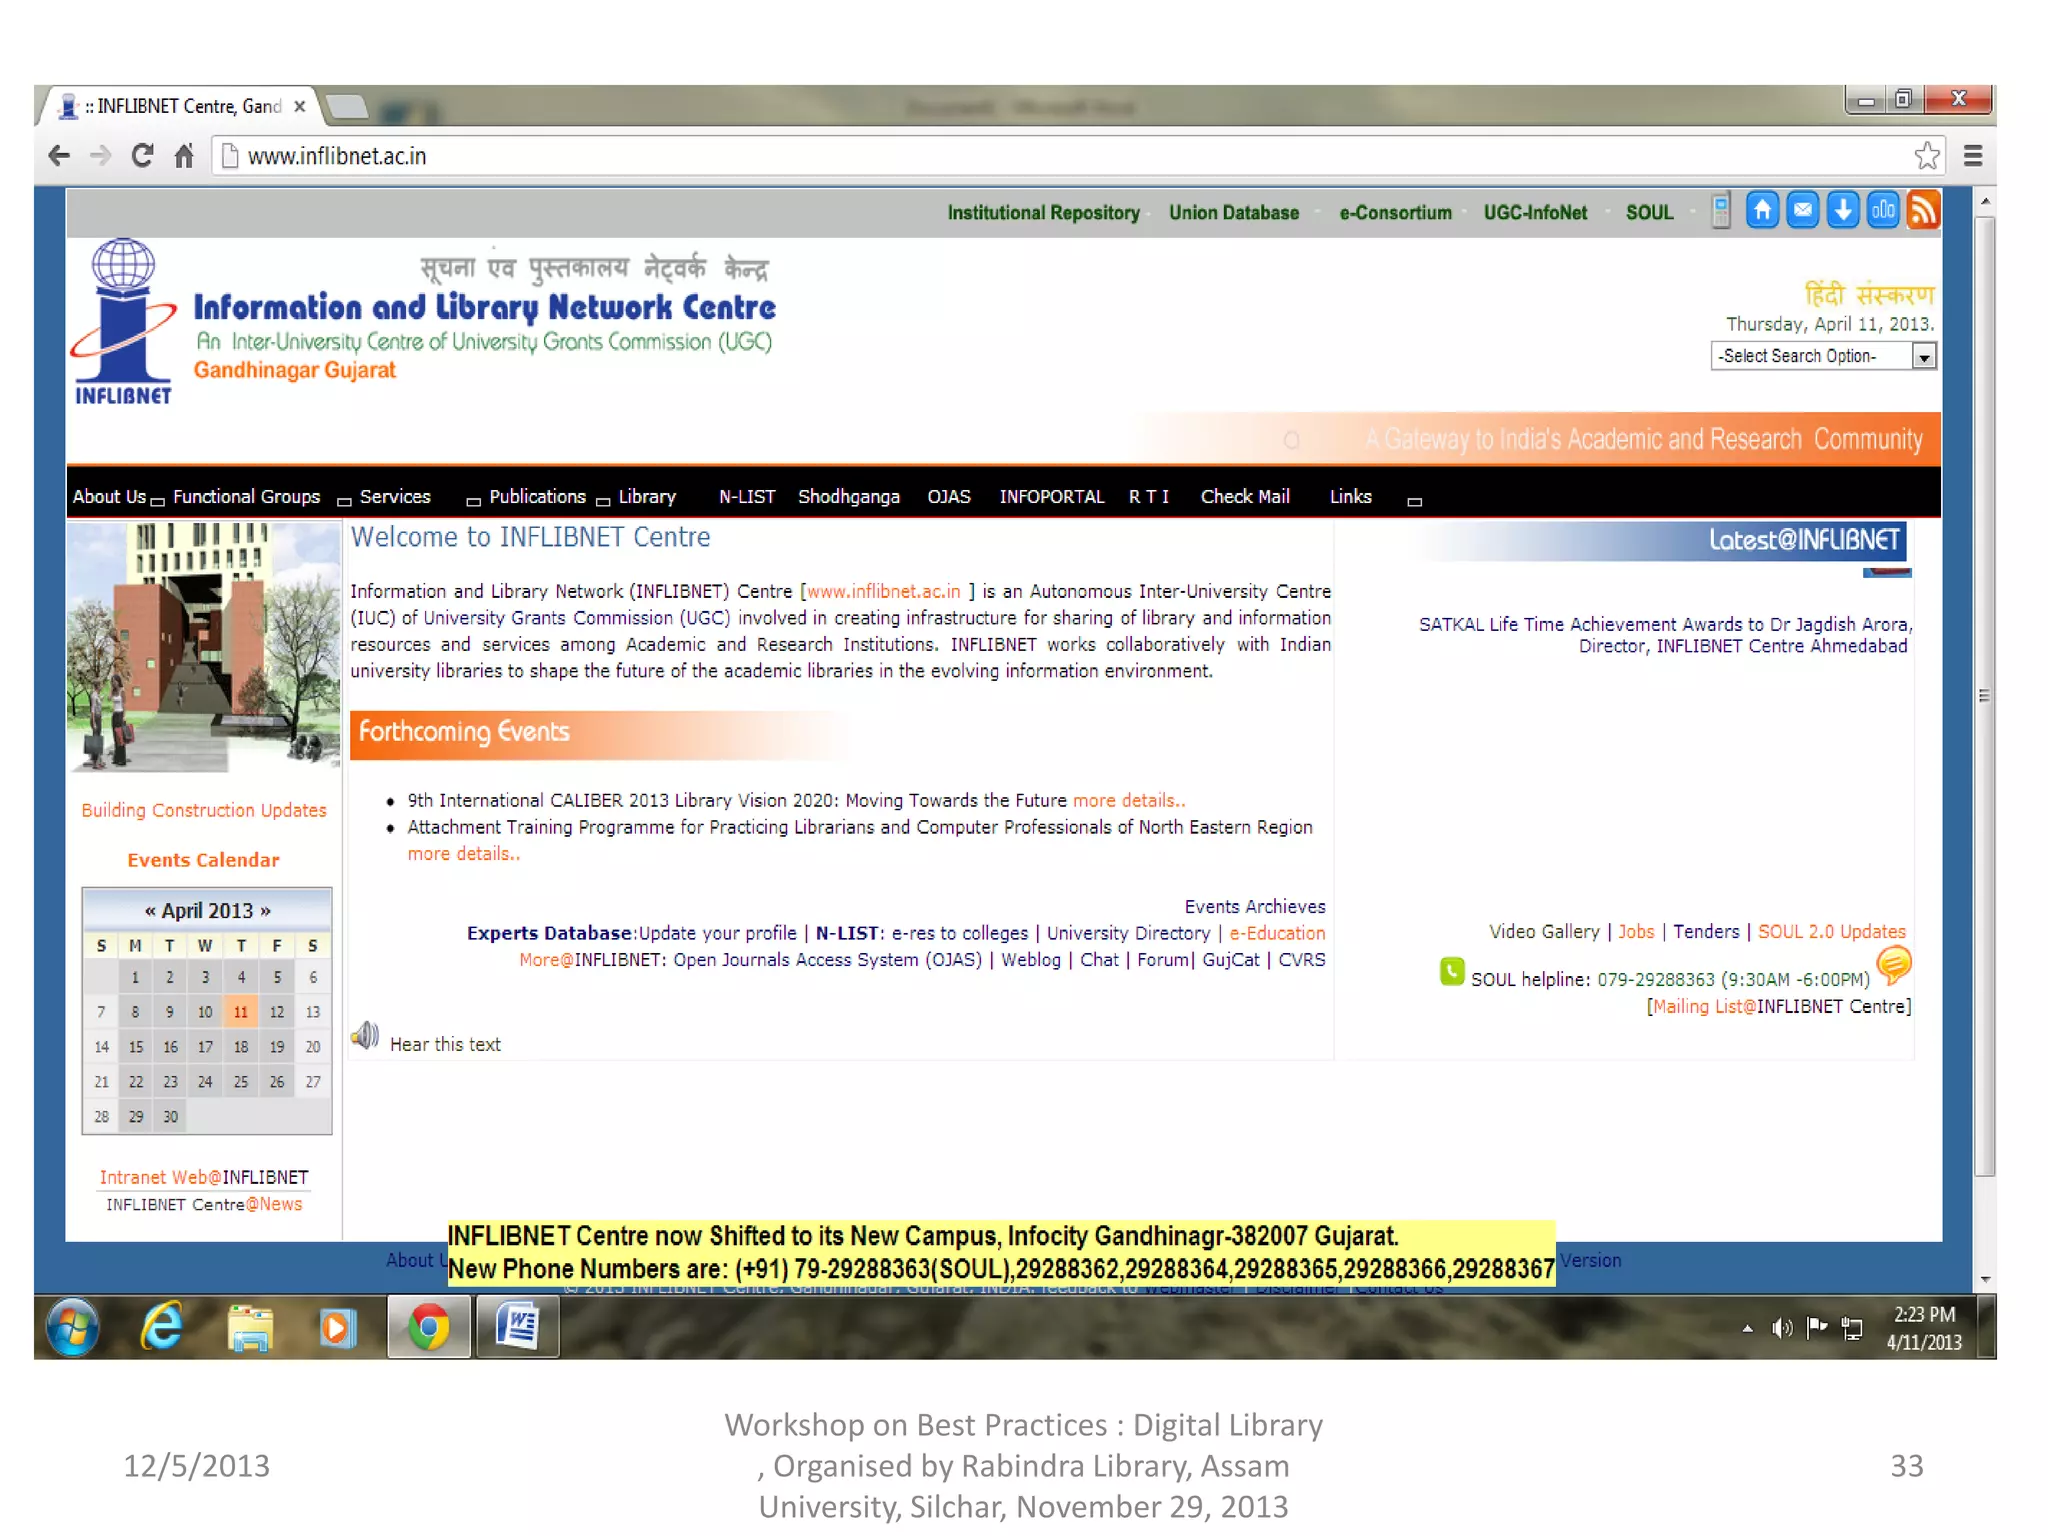This screenshot has width=2048, height=1536.
Task: Open the N-LIST menu item
Action: point(747,497)
